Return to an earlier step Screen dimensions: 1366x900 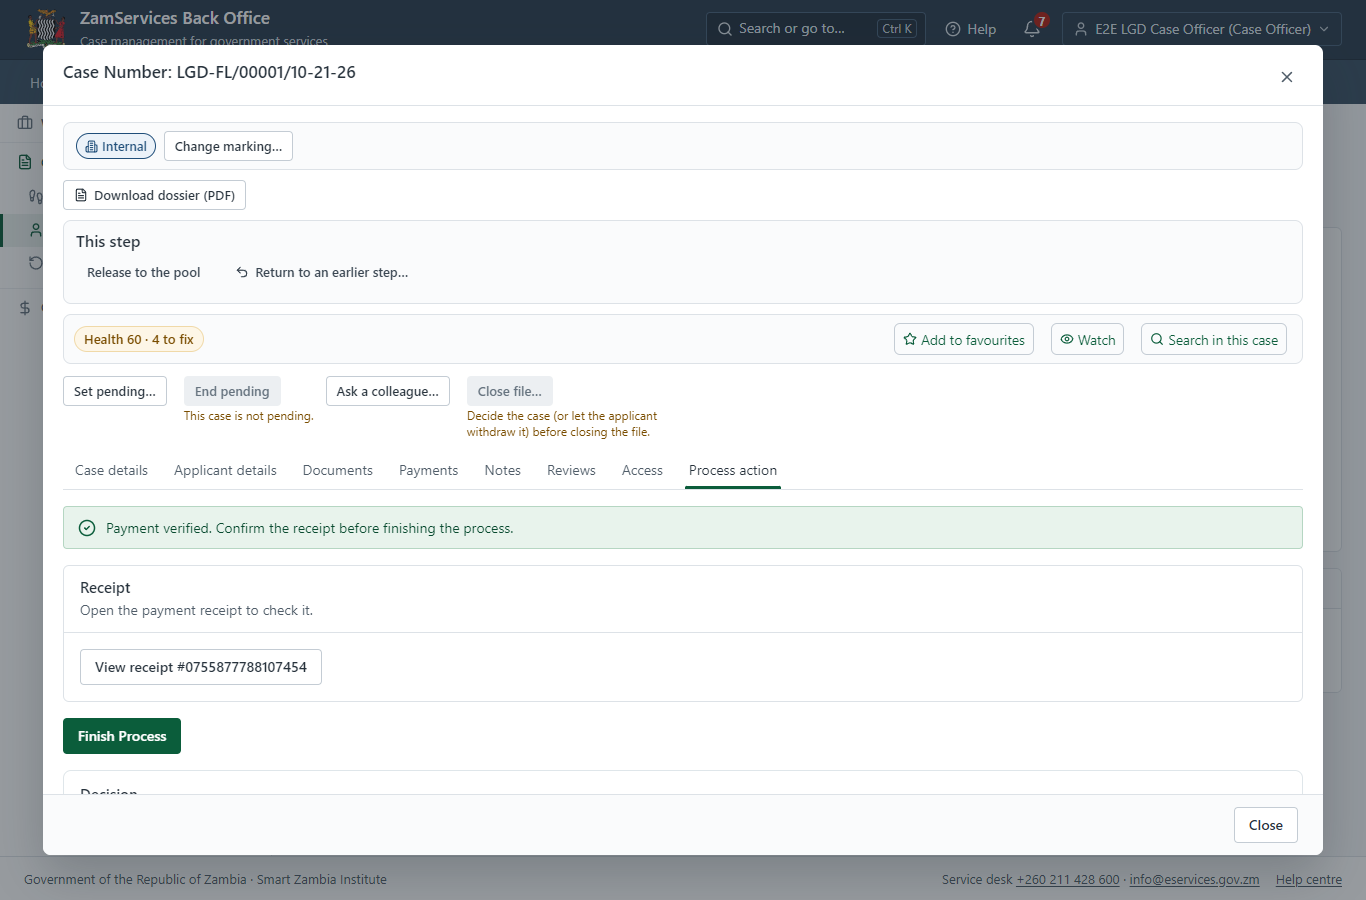[322, 273]
